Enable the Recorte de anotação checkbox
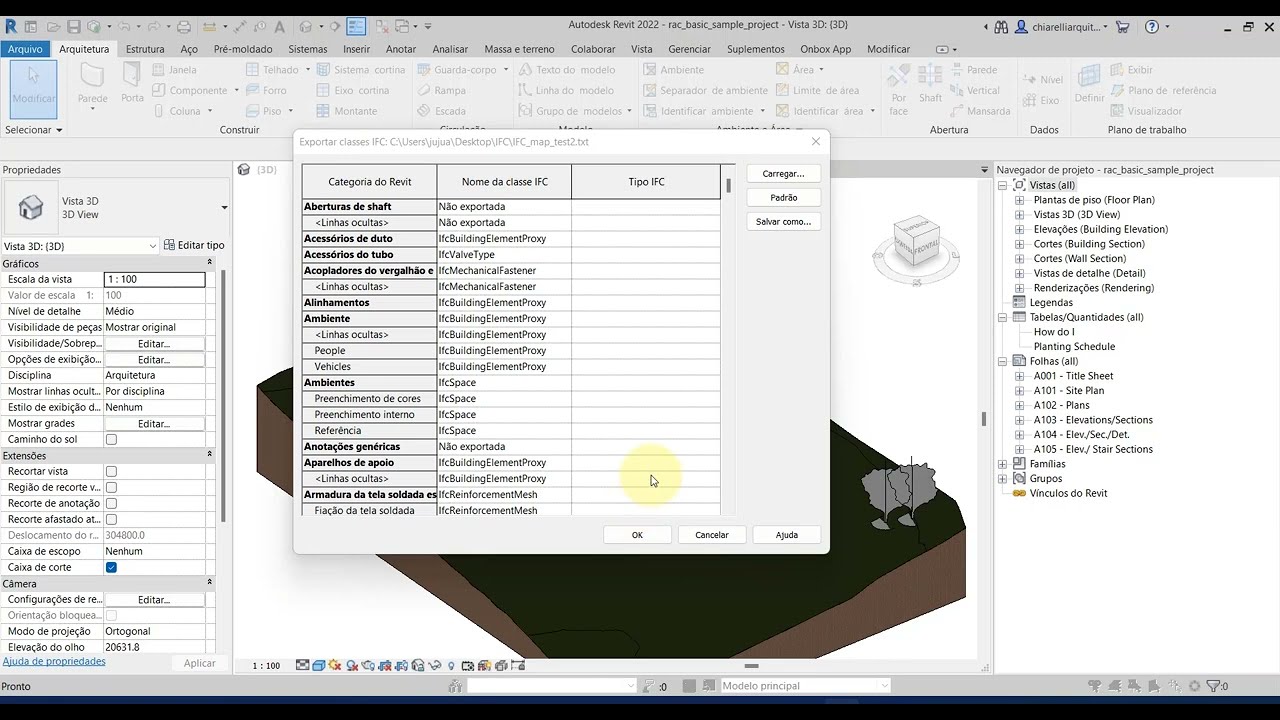Image resolution: width=1280 pixels, height=720 pixels. click(x=111, y=503)
